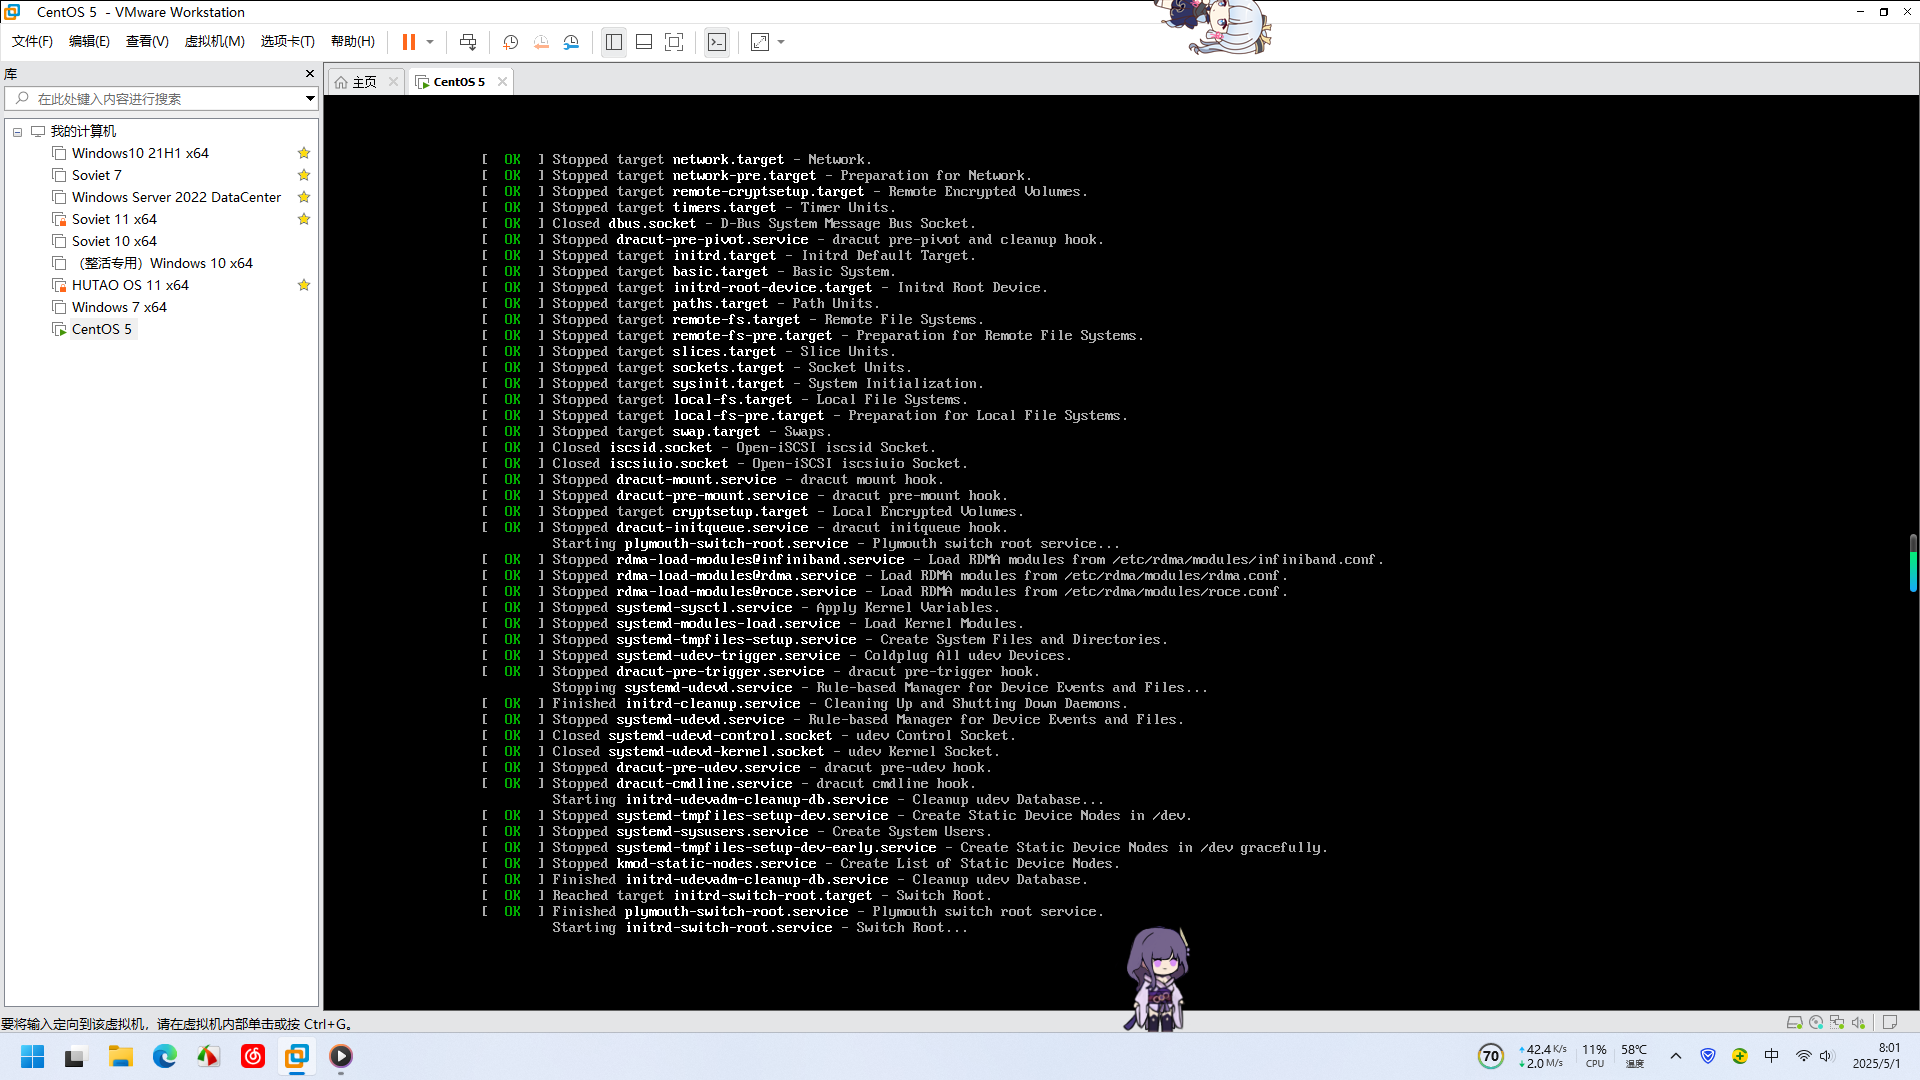Screen dimensions: 1920x1080
Task: Click the CD/DVD drive status icon
Action: [x=1816, y=1022]
